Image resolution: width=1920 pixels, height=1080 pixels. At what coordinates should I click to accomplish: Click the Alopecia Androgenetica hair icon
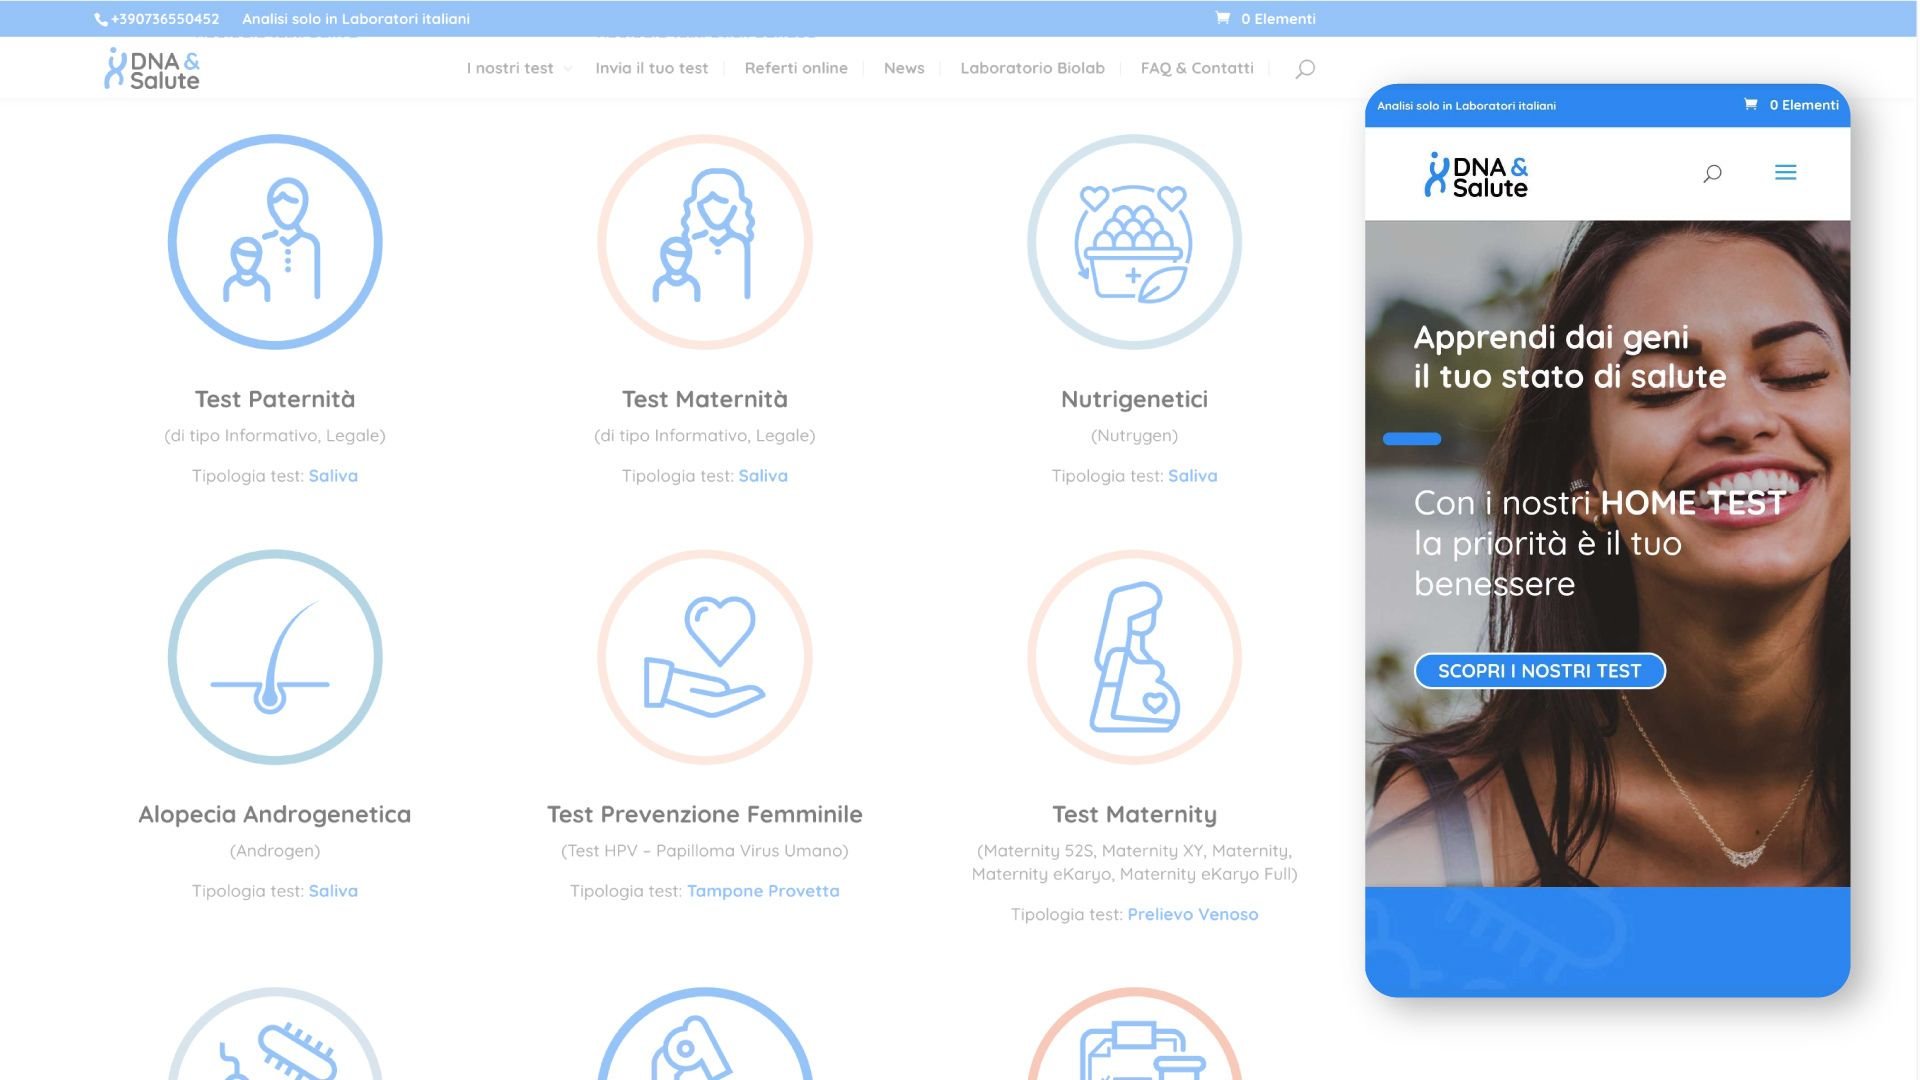click(x=276, y=657)
